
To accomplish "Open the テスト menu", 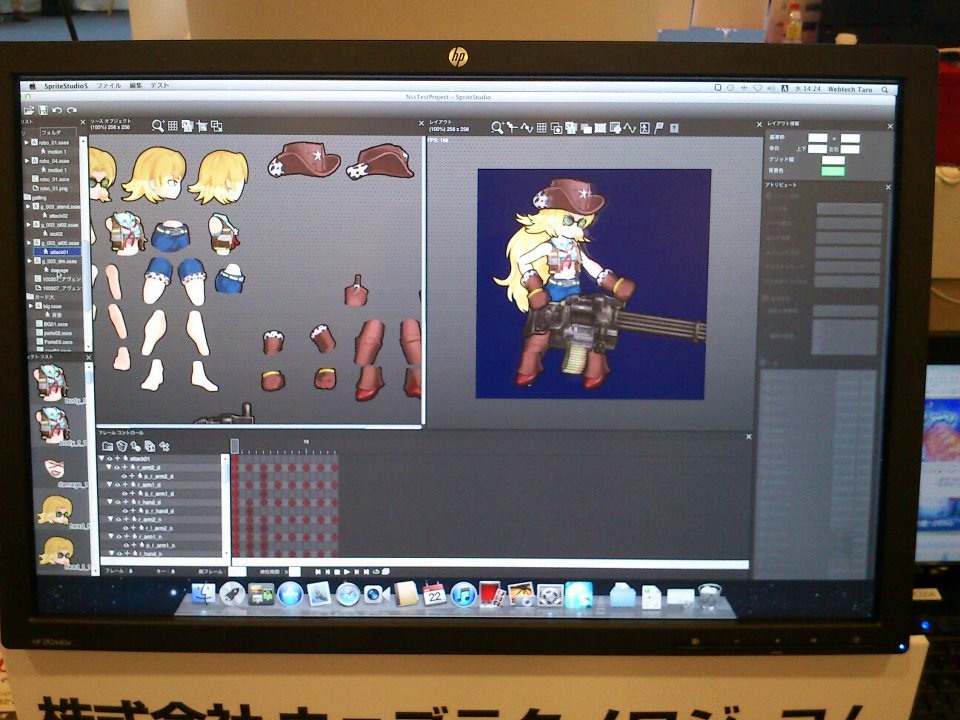I will click(160, 86).
